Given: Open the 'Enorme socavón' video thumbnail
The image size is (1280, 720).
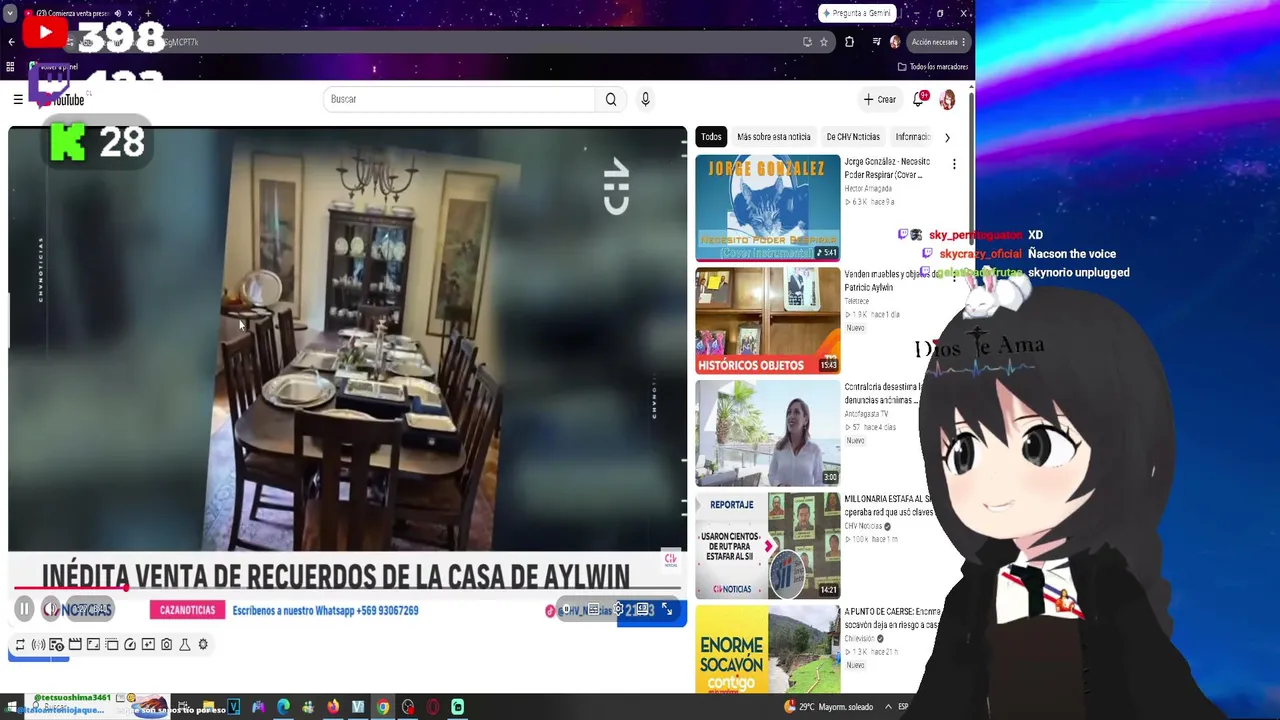Looking at the screenshot, I should (x=768, y=650).
